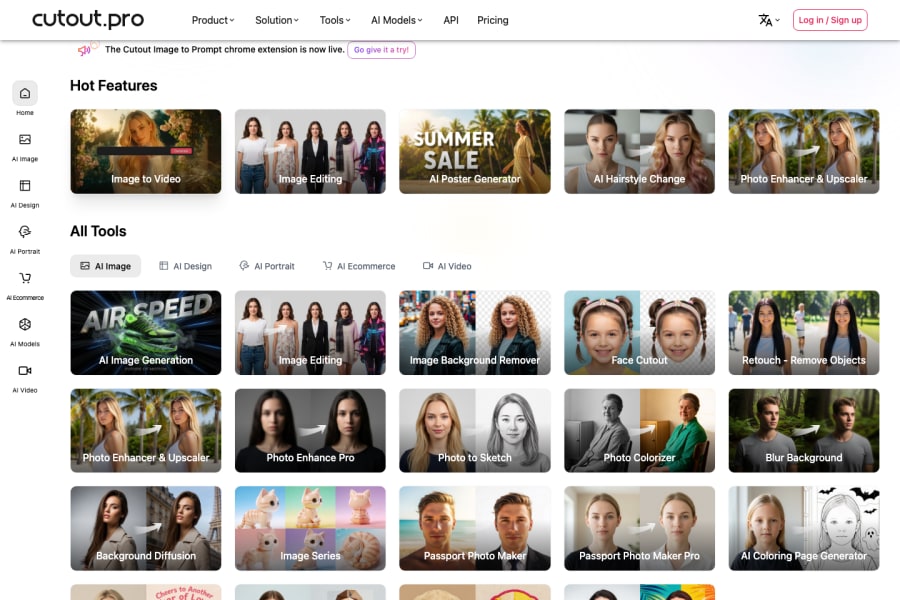Click the Log in / Sign up button
This screenshot has width=900, height=600.
pos(830,19)
